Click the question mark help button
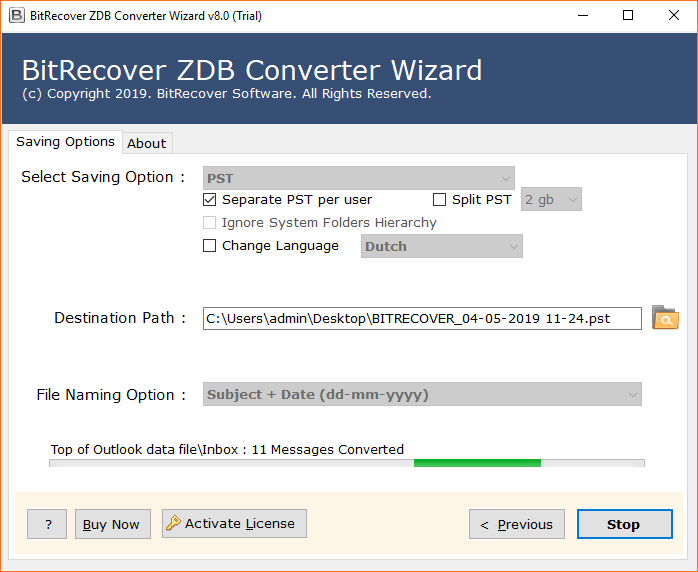 (x=47, y=524)
